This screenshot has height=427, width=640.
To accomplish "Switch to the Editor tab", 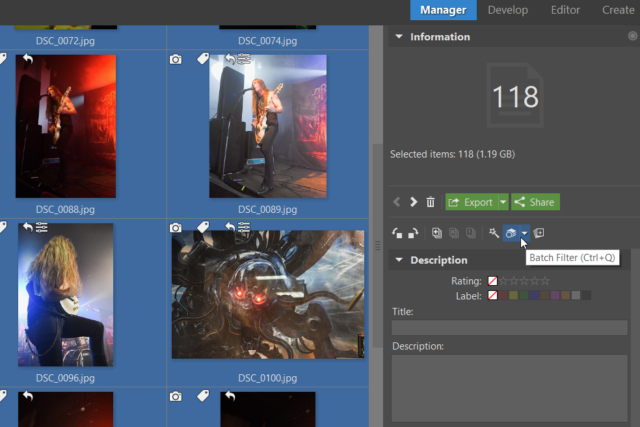I will (565, 10).
